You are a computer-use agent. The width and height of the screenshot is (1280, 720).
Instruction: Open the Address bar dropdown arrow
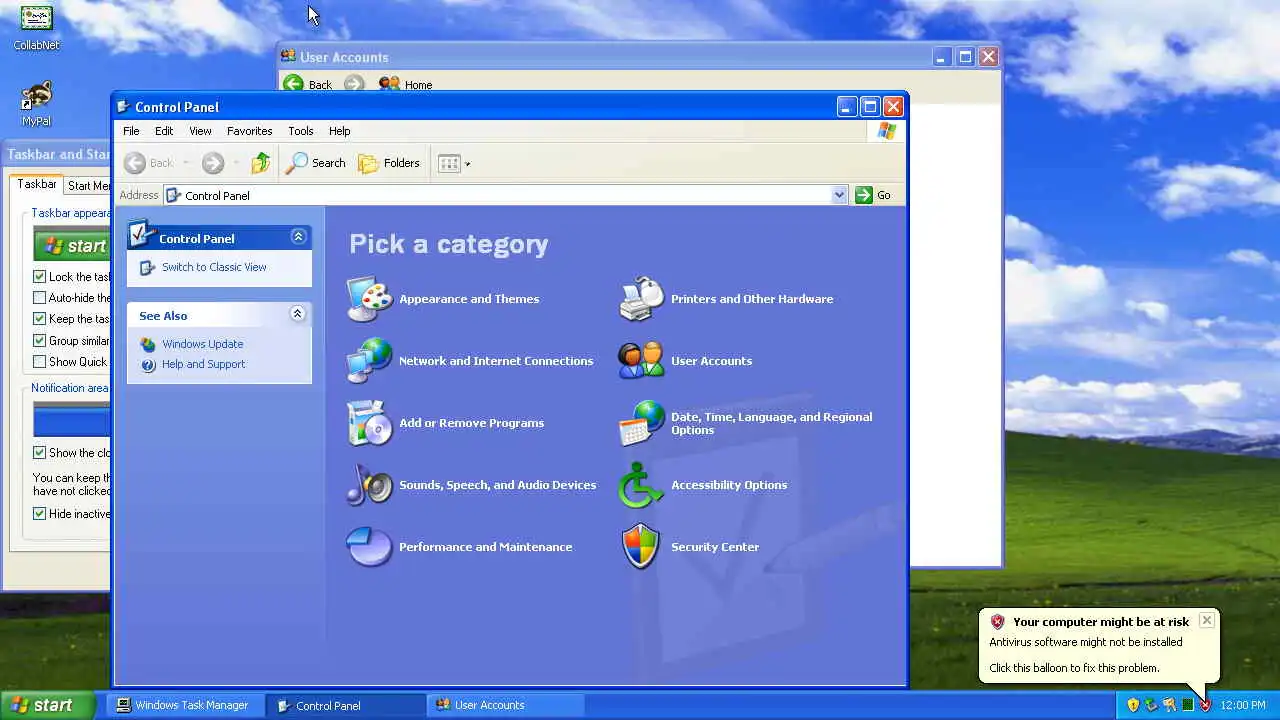click(839, 195)
